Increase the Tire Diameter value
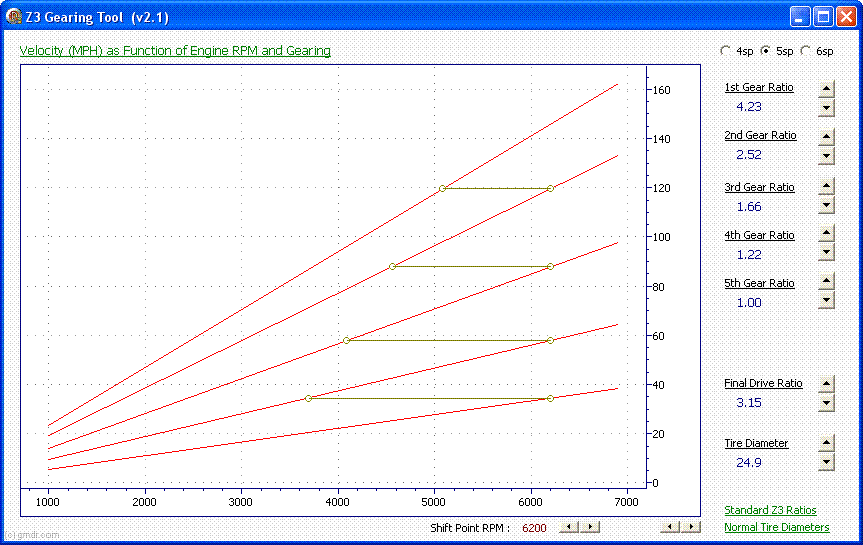The width and height of the screenshot is (863, 545). (826, 443)
